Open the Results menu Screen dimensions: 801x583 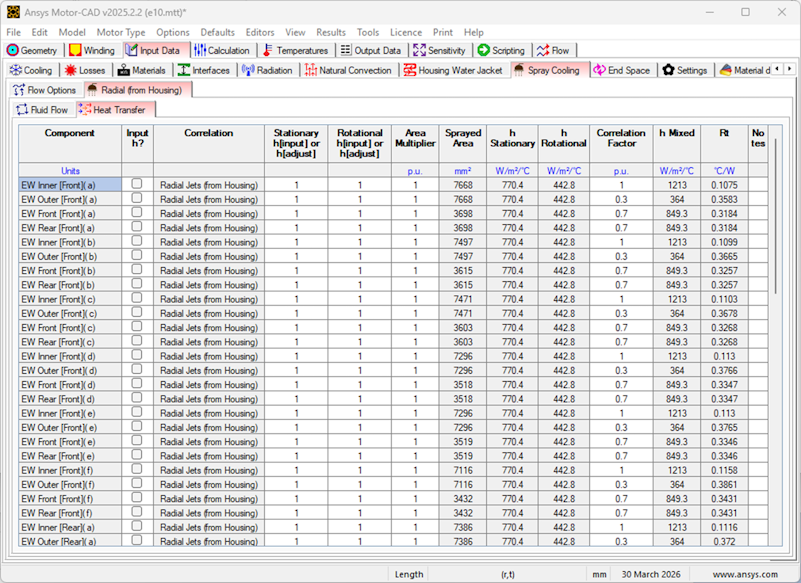pyautogui.click(x=331, y=32)
